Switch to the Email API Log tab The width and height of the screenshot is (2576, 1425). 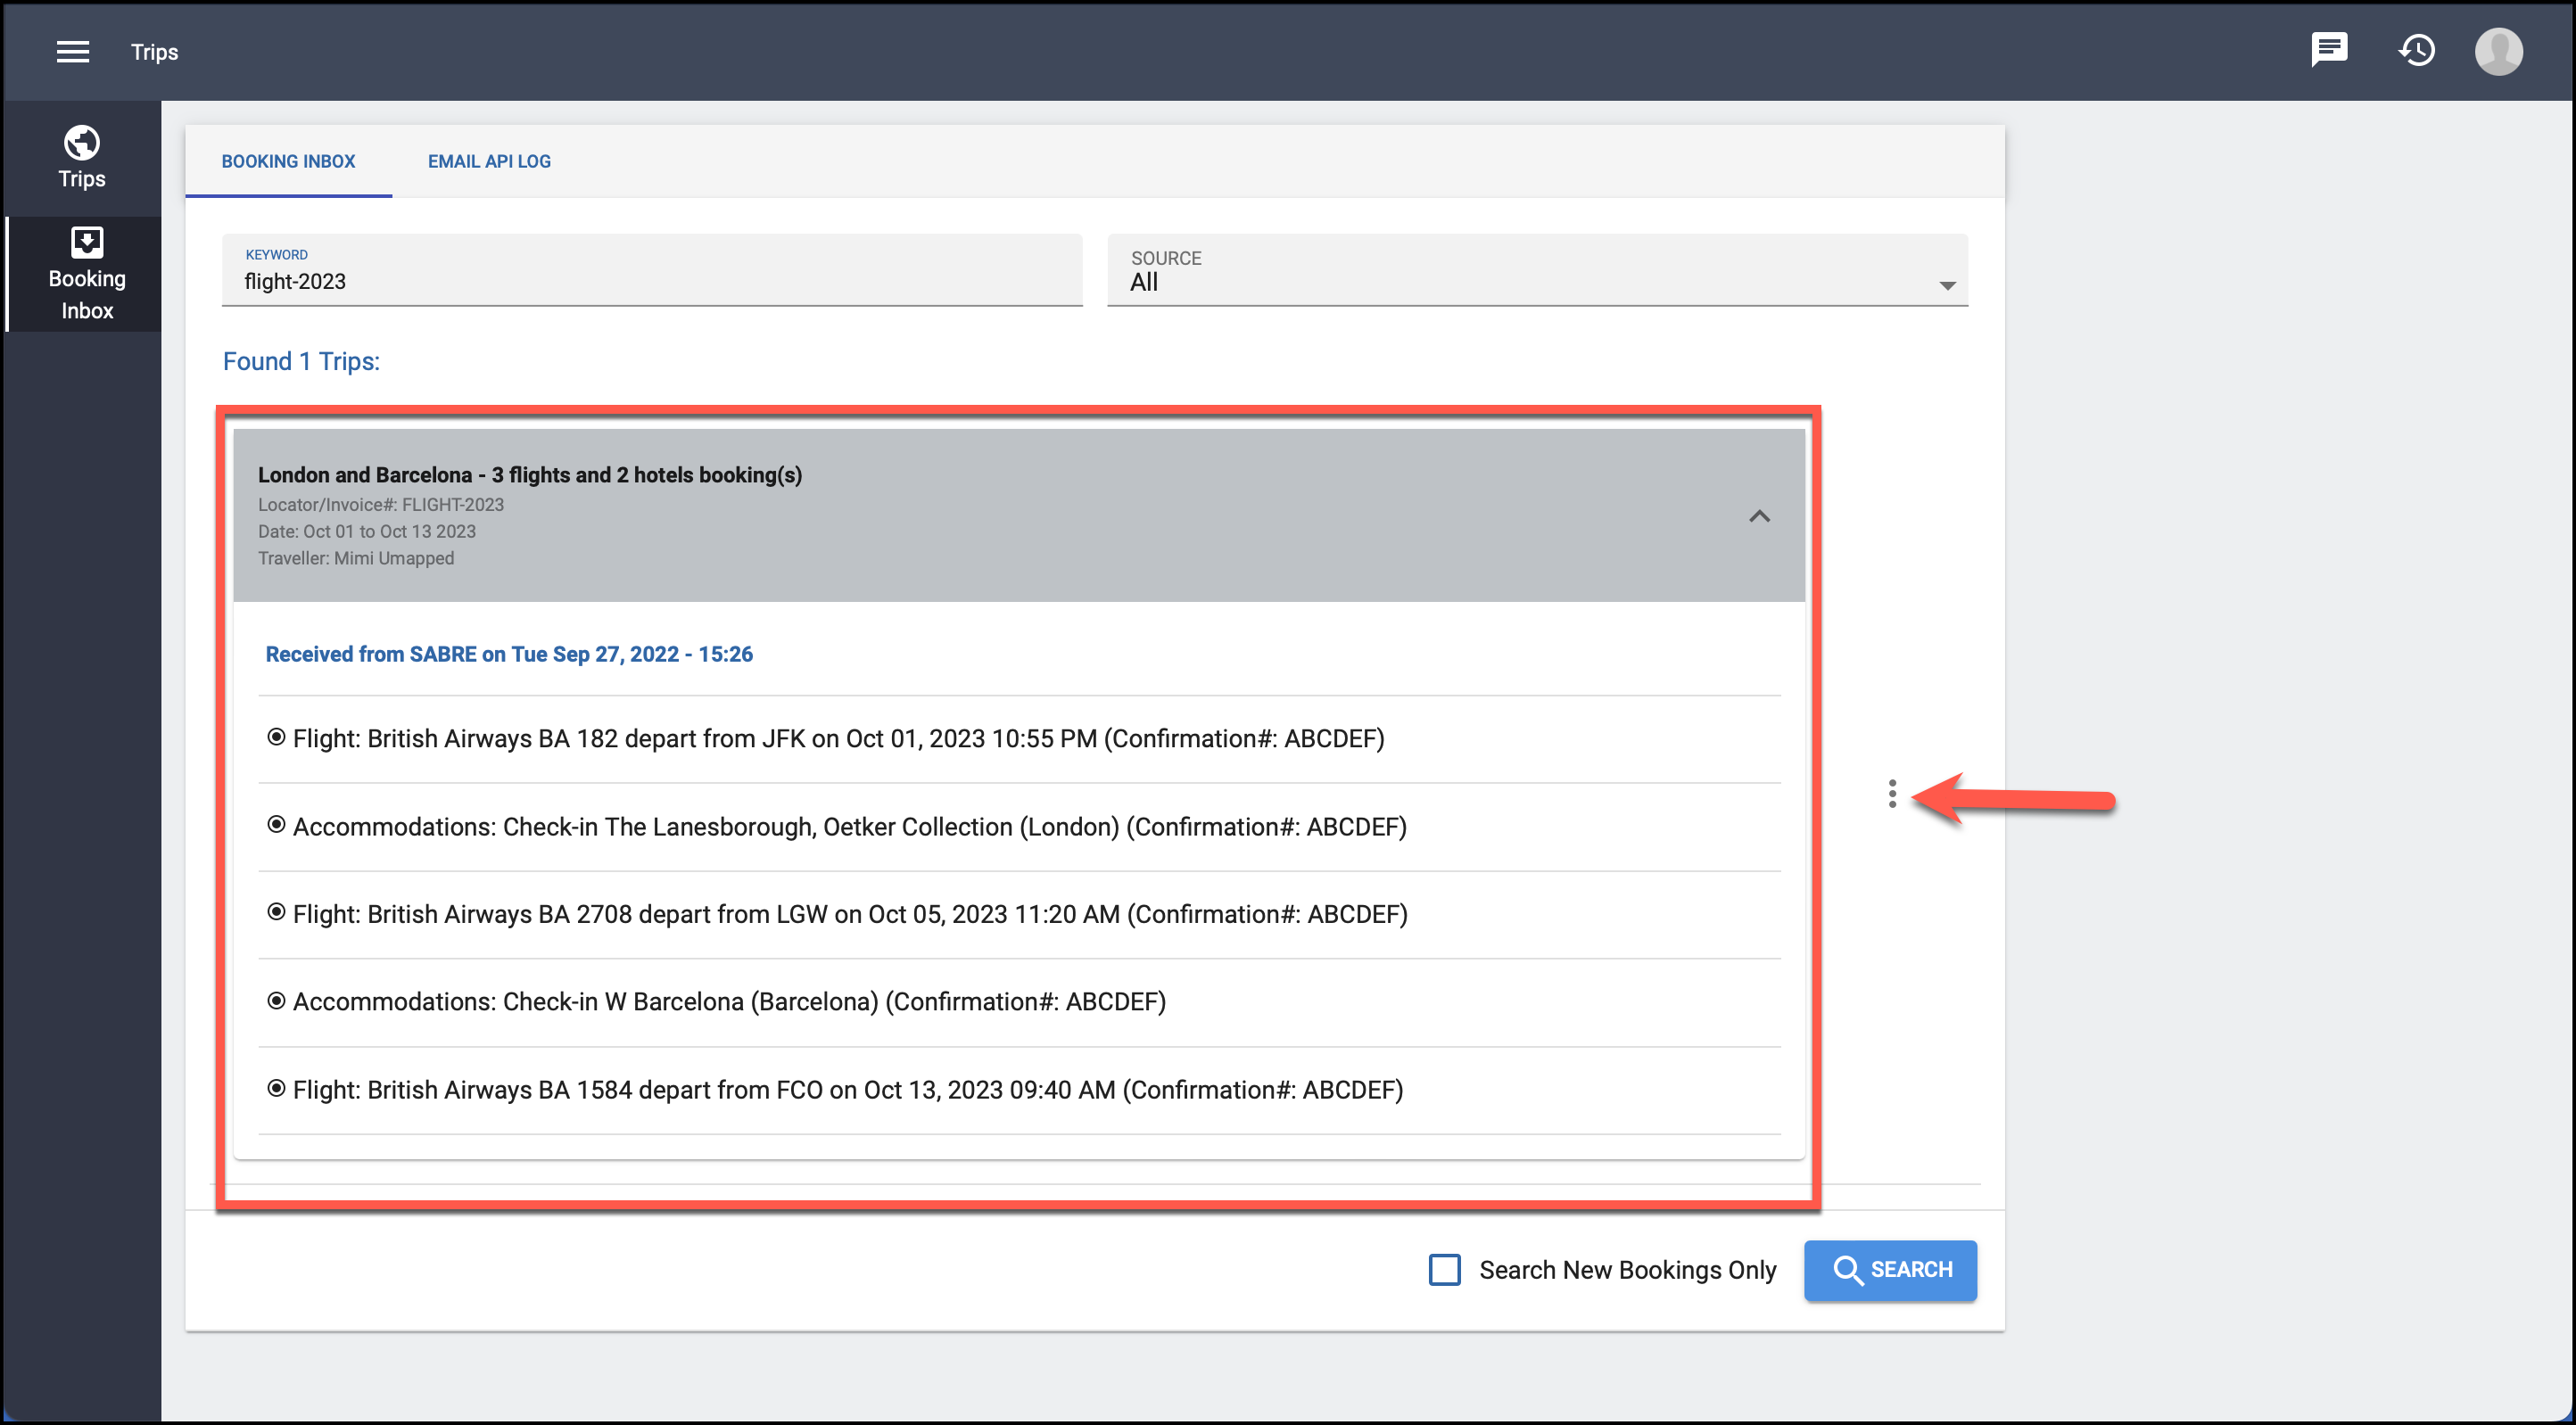(489, 161)
